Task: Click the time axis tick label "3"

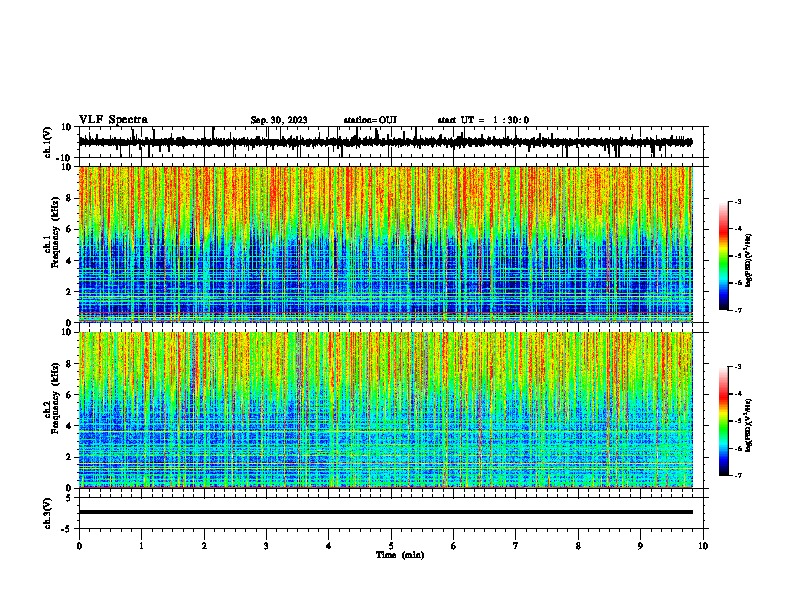Action: 266,546
